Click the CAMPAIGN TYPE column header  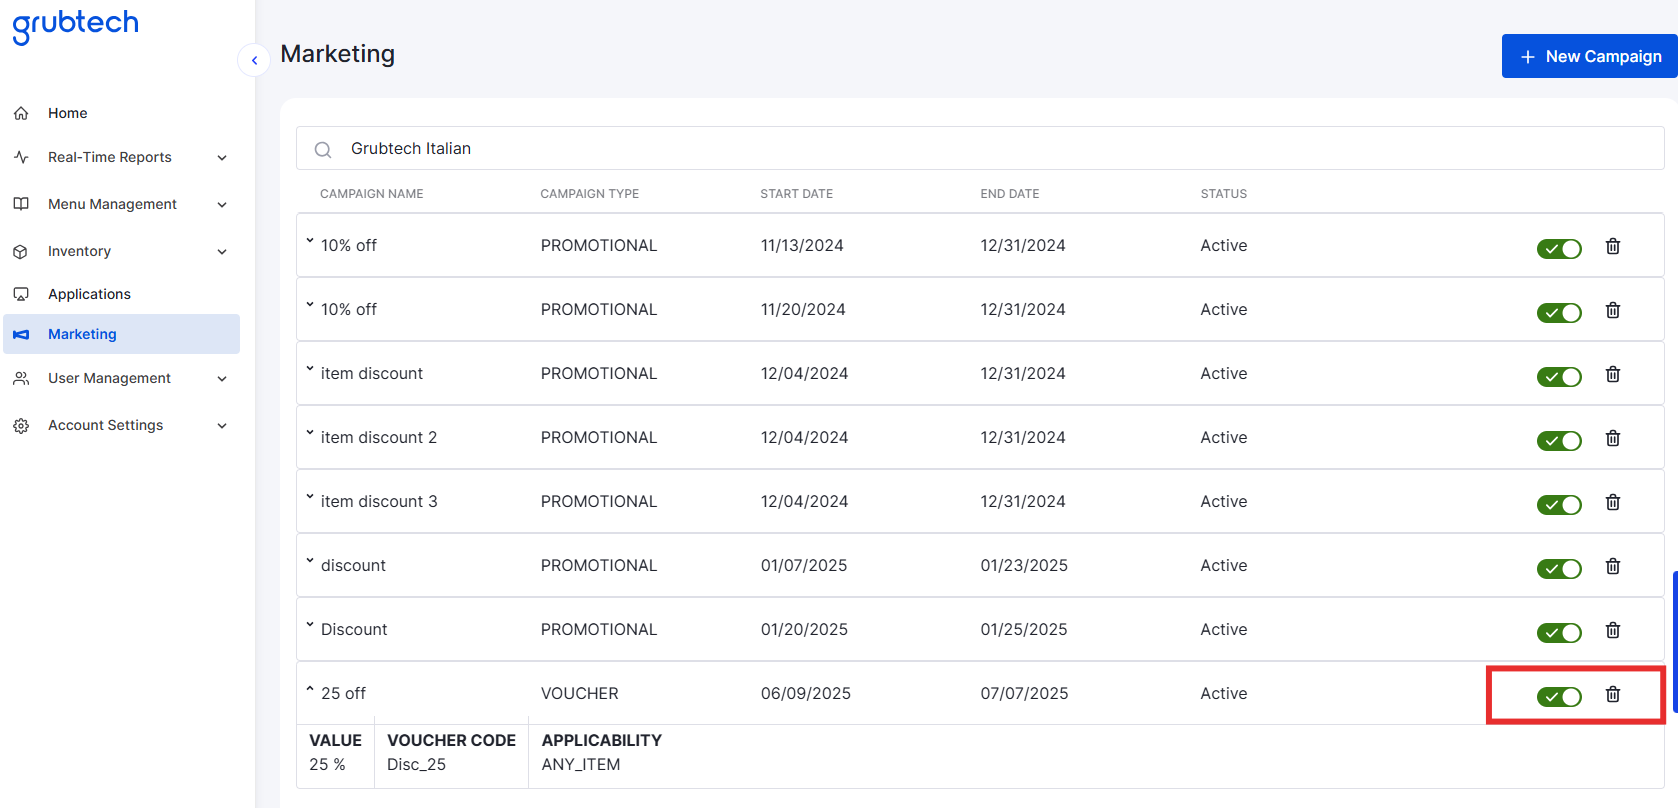[590, 194]
